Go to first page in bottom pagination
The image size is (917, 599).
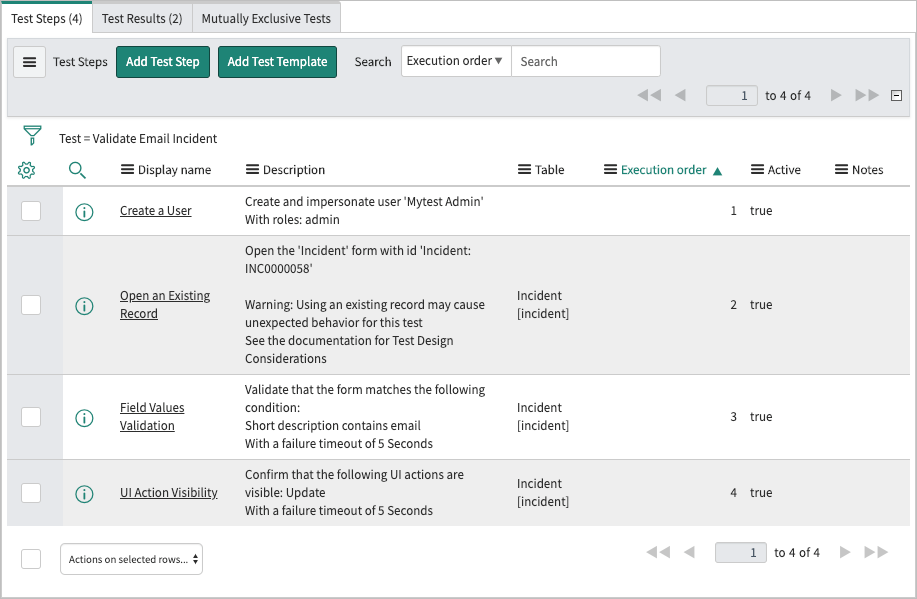pos(658,552)
